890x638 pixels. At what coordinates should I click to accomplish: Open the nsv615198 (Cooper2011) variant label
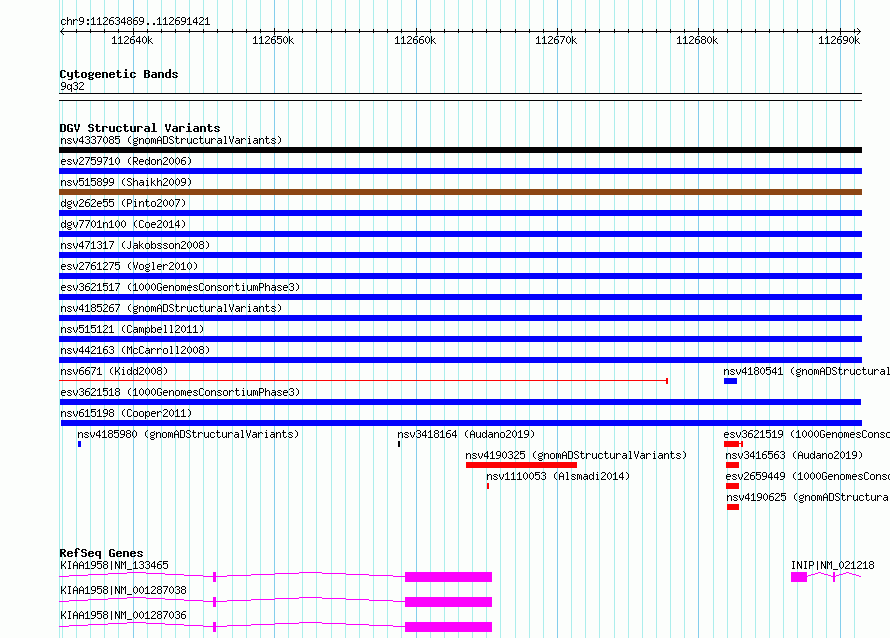pos(126,413)
